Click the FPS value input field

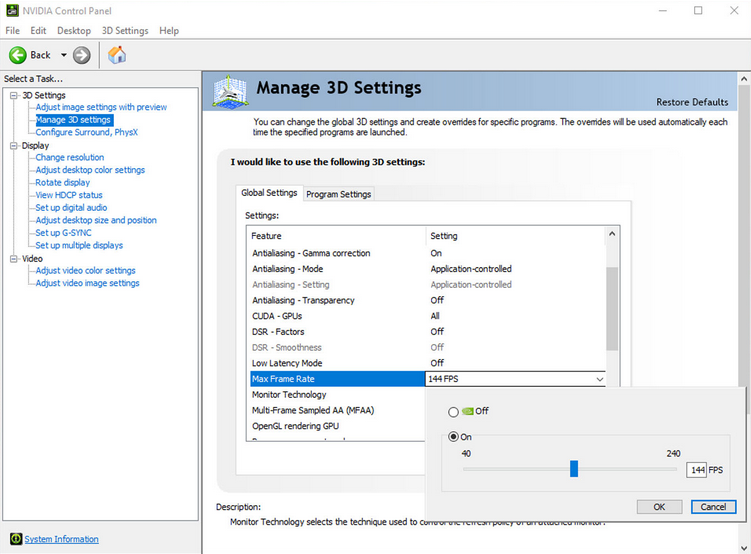(696, 470)
